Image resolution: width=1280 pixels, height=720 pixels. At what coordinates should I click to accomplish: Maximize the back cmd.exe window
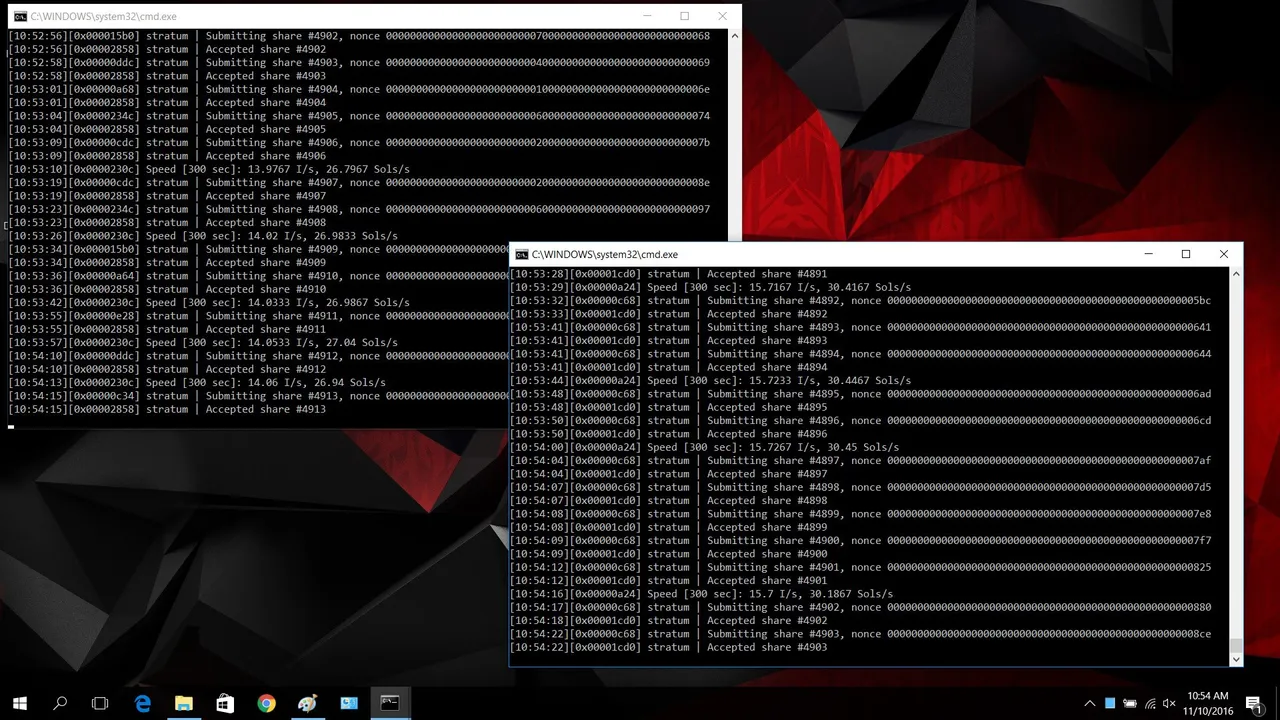pyautogui.click(x=684, y=16)
